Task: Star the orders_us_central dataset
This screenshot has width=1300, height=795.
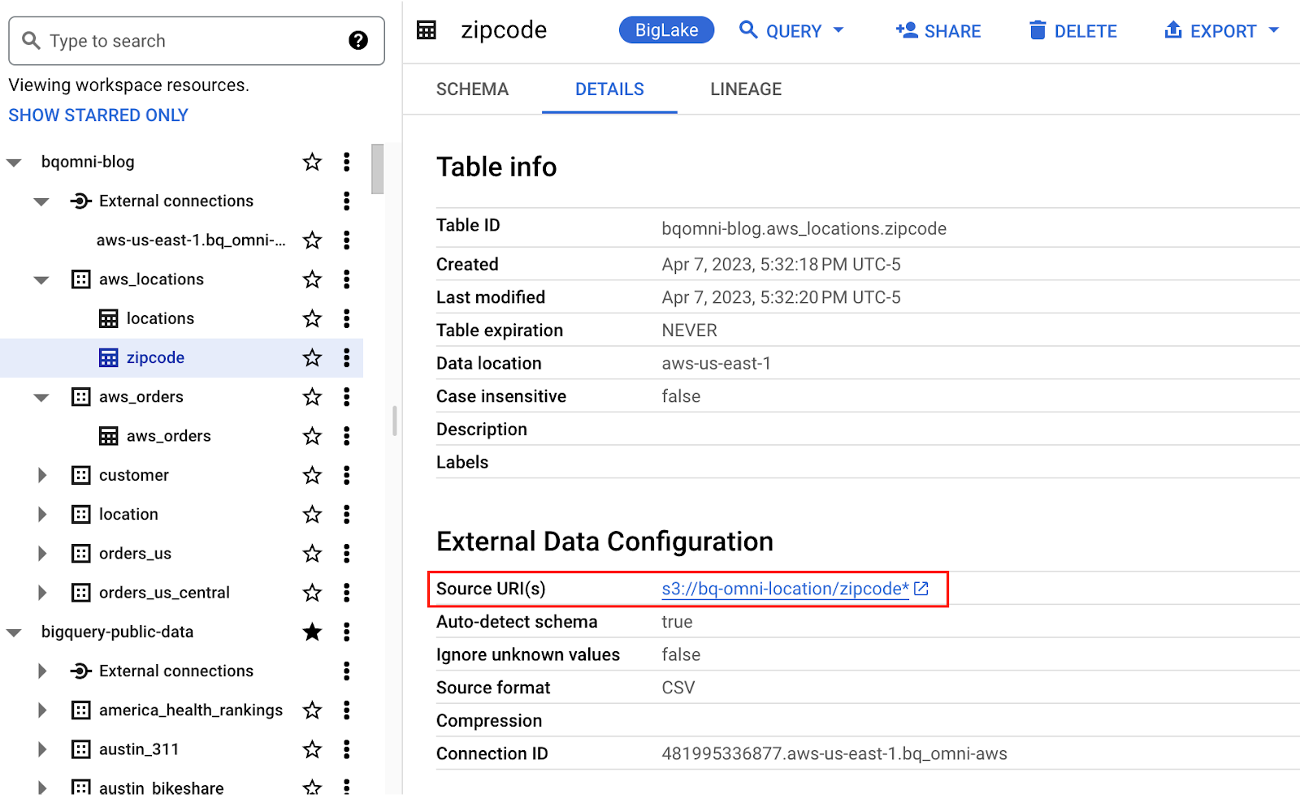Action: 312,592
